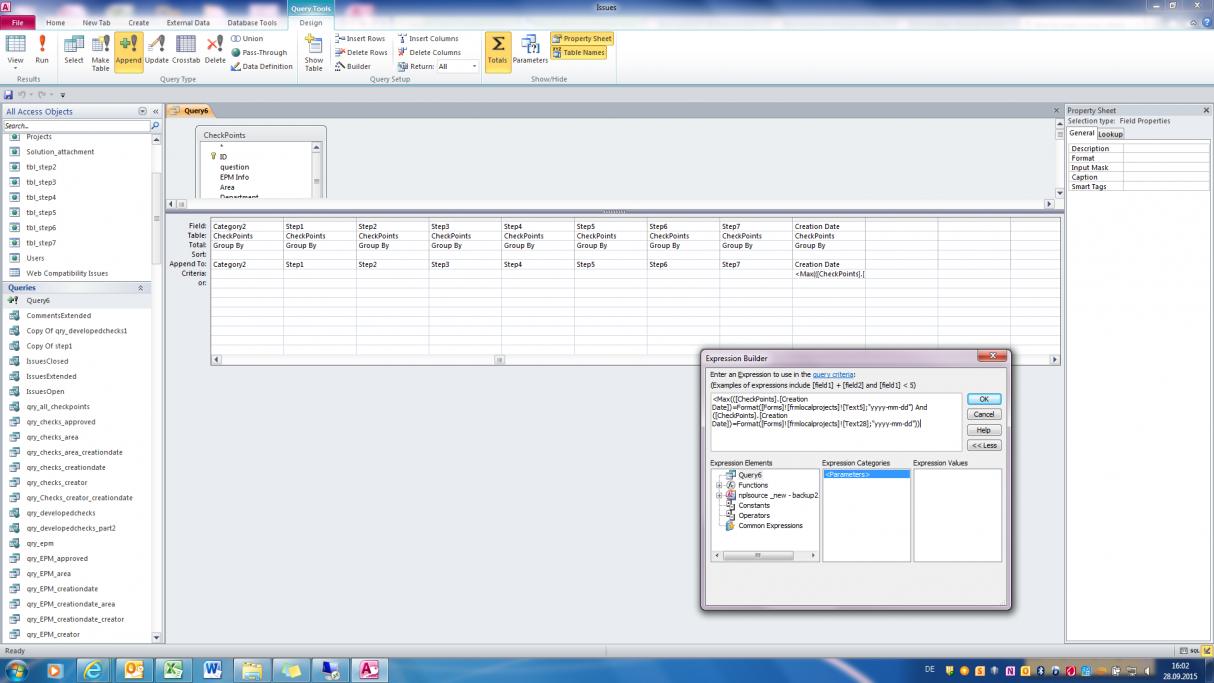
Task: Toggle Table Names display
Action: click(578, 53)
